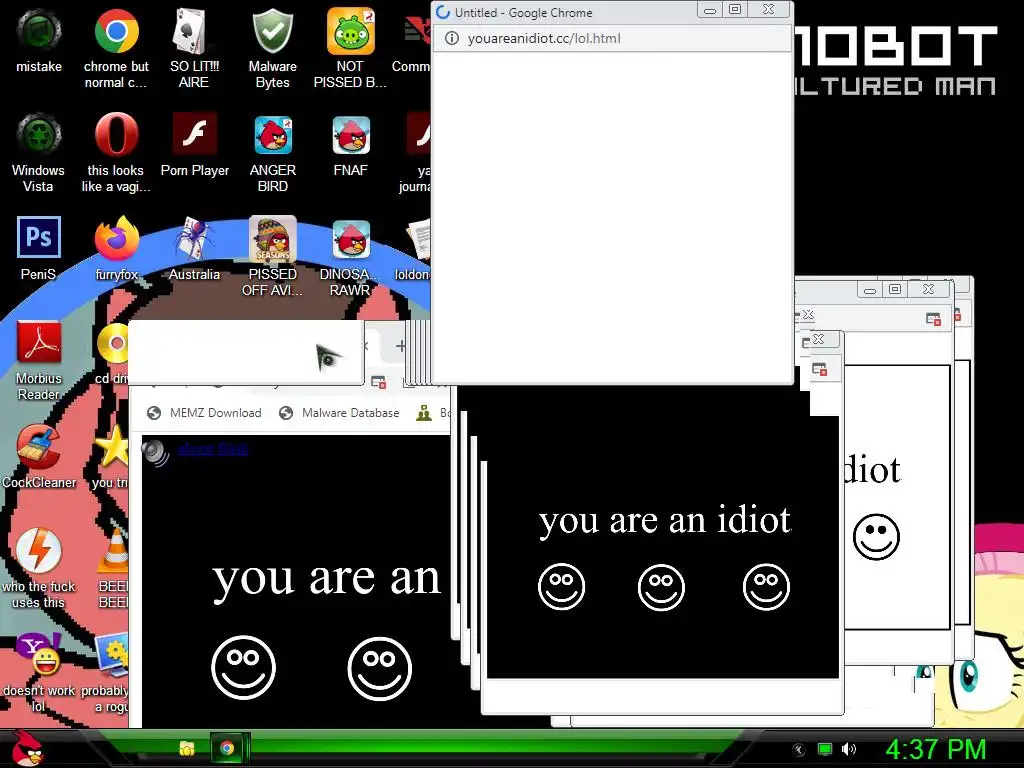Close the Untitled - Google Chrome window
The image size is (1024, 768).
[769, 9]
